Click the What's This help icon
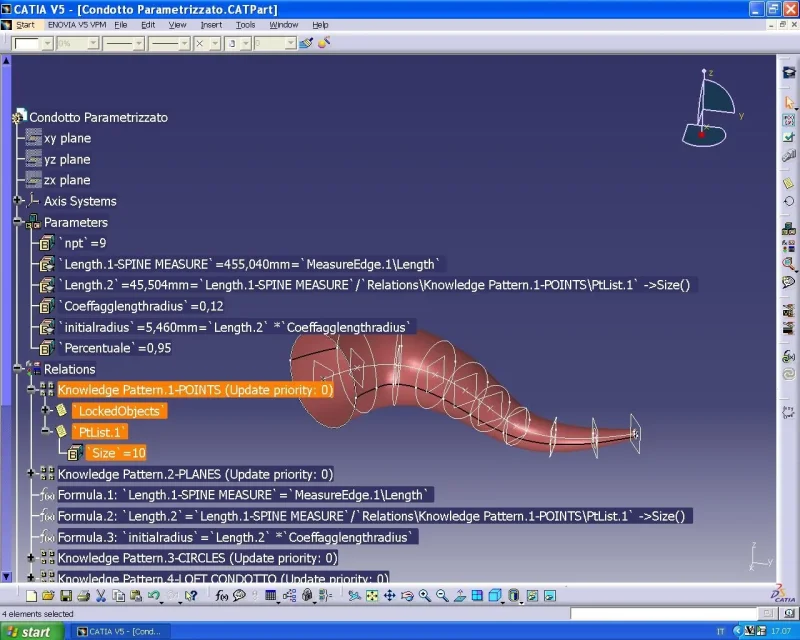Image resolution: width=800 pixels, height=640 pixels. tap(191, 596)
